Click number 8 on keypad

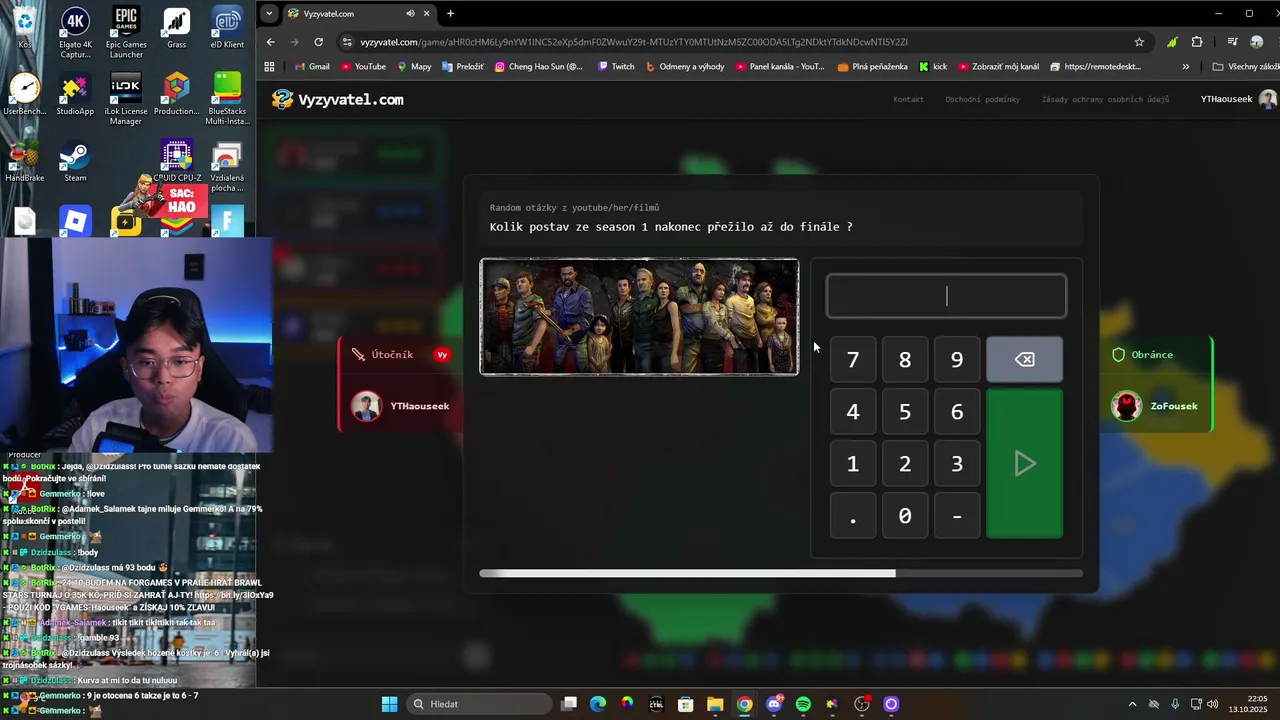click(x=905, y=360)
